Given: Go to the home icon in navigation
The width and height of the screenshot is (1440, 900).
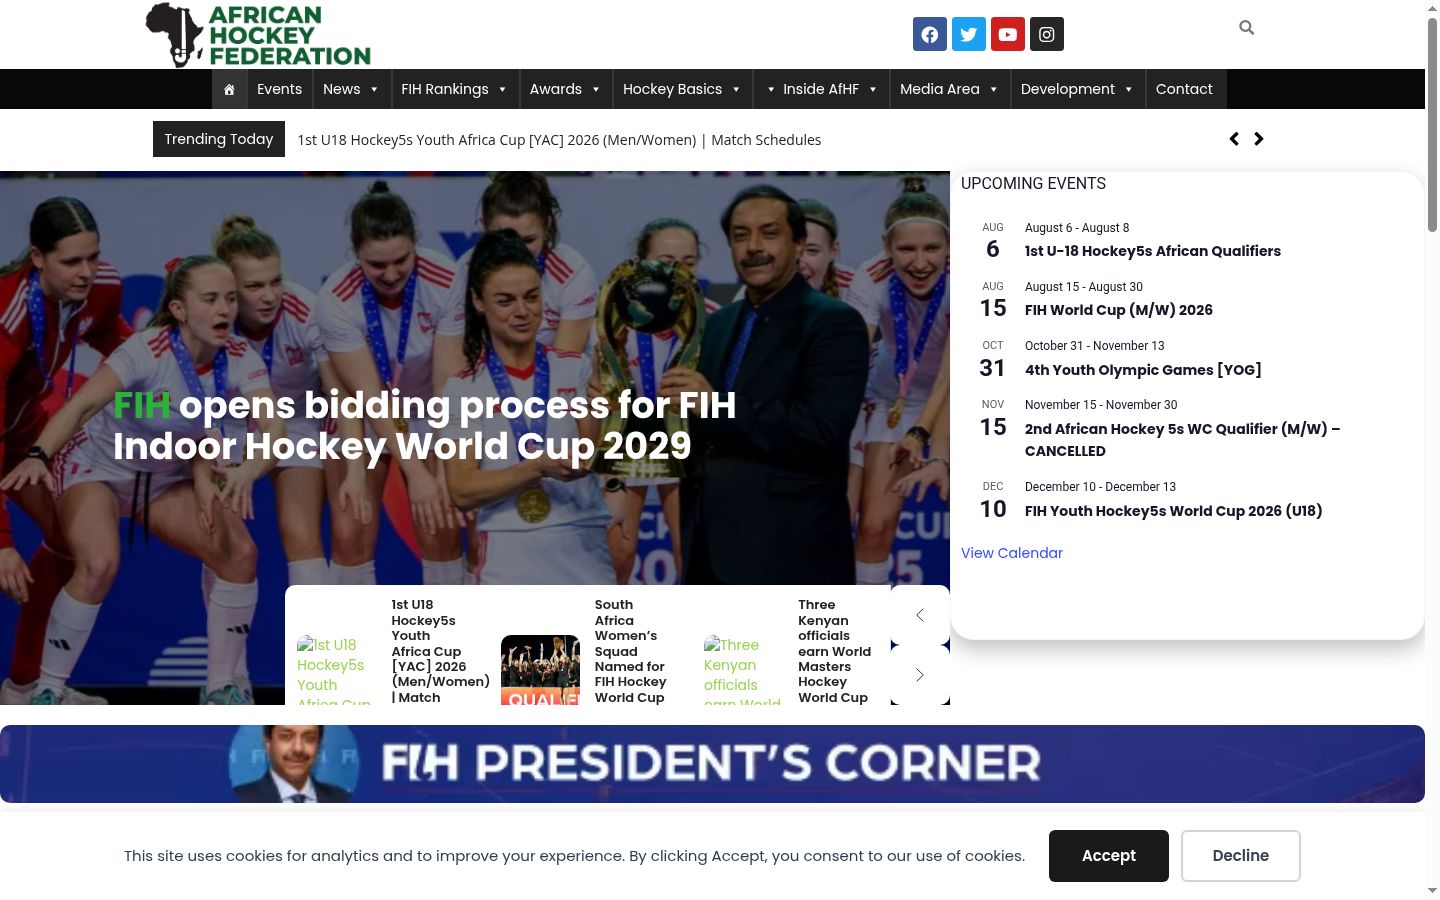Looking at the screenshot, I should (x=229, y=89).
